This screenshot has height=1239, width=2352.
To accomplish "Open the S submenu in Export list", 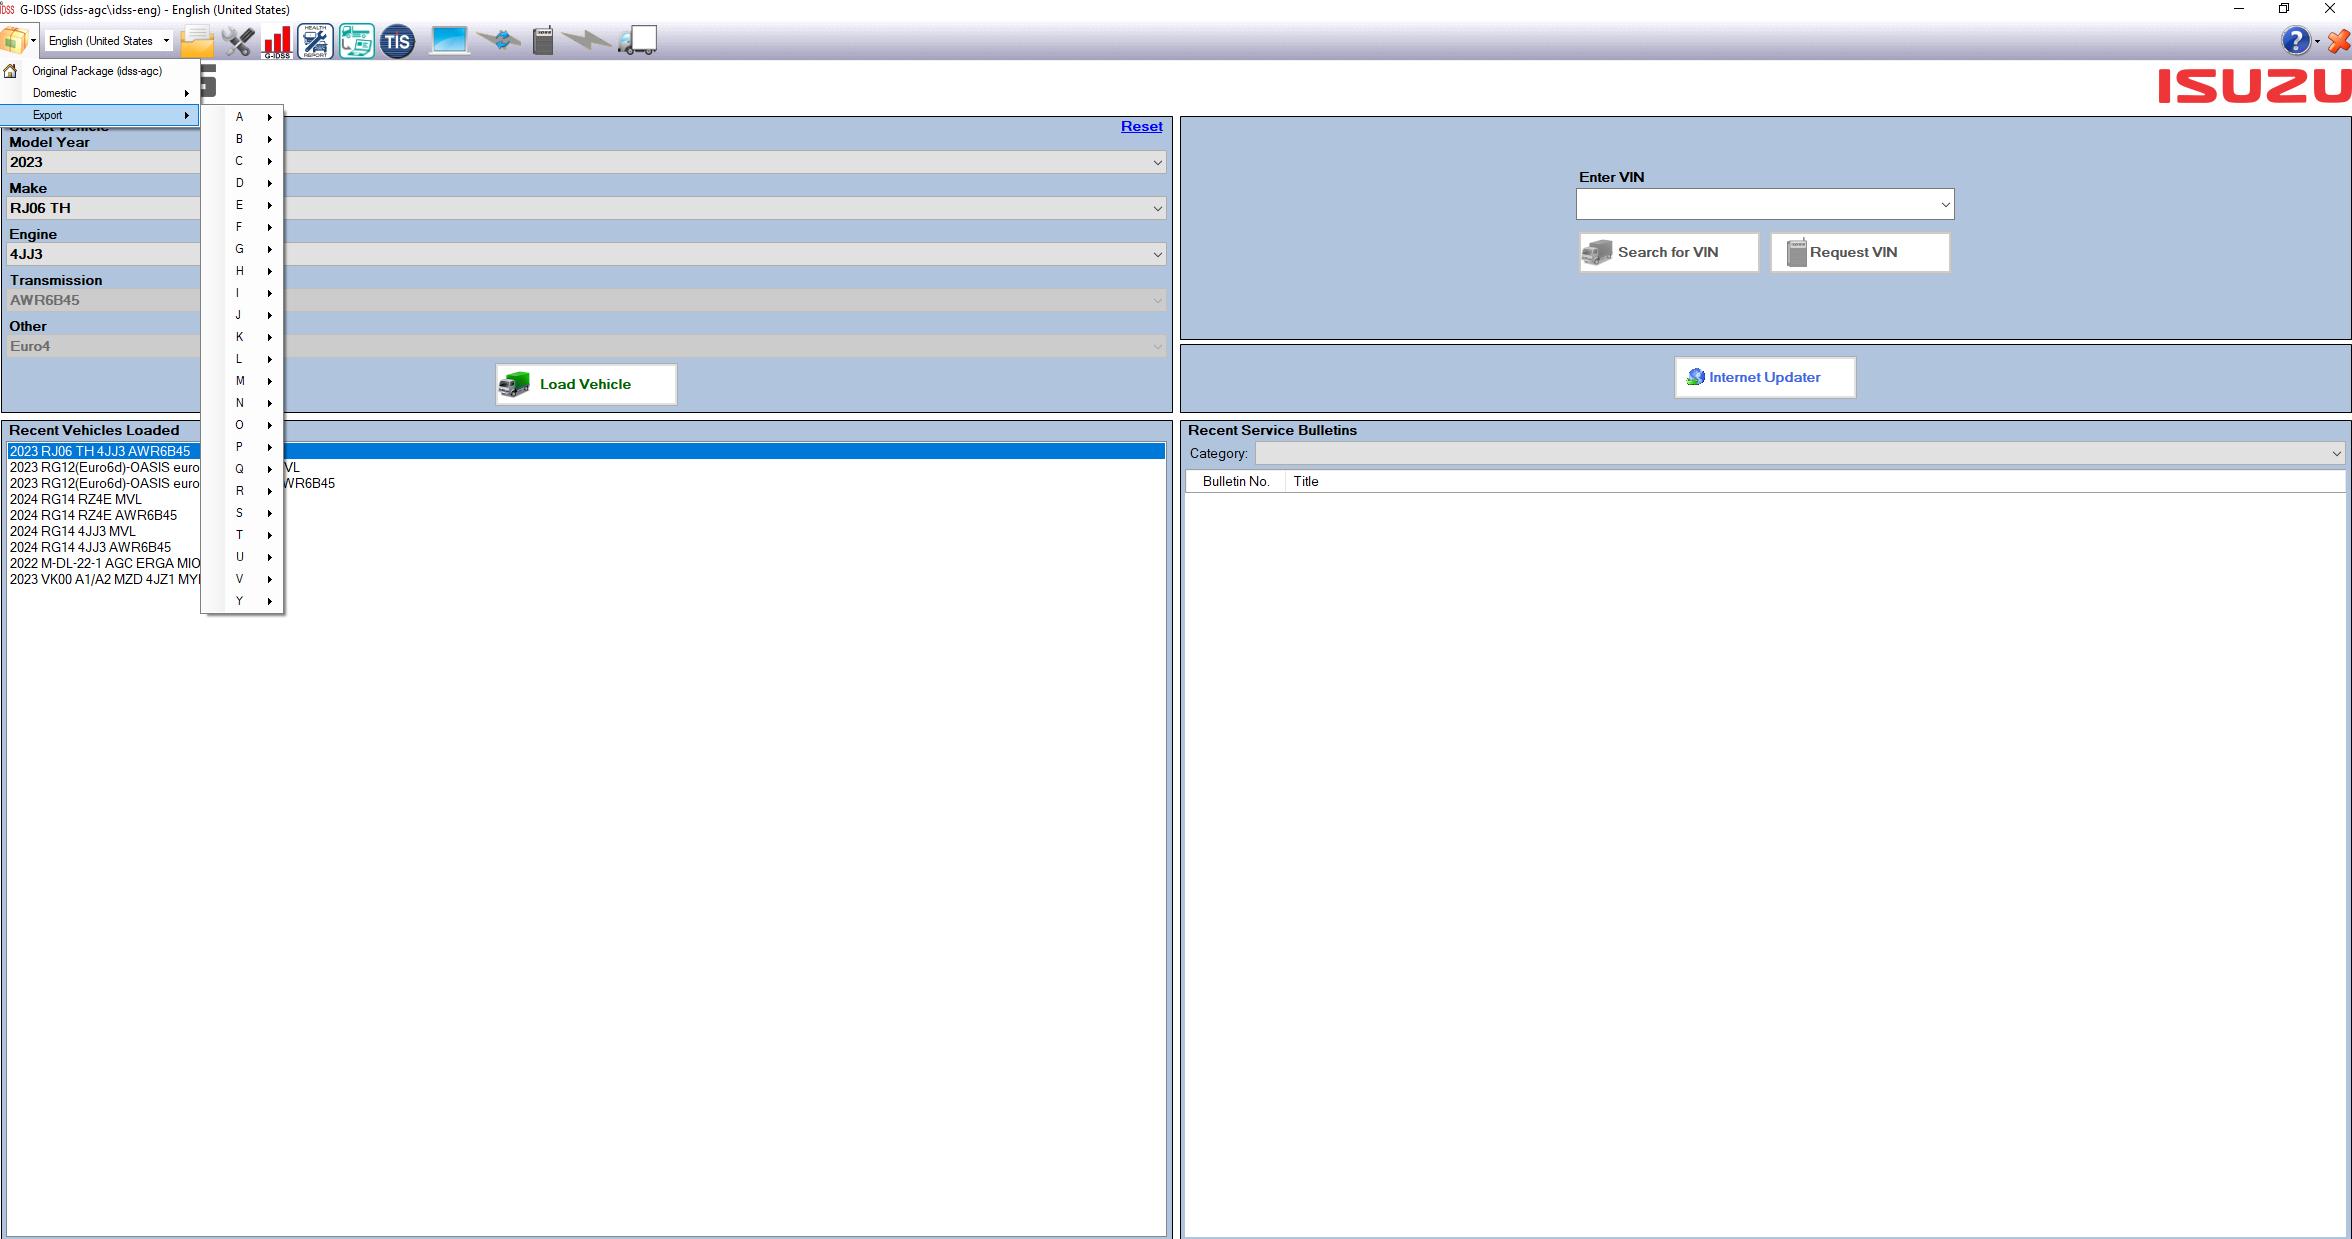I will [x=243, y=513].
